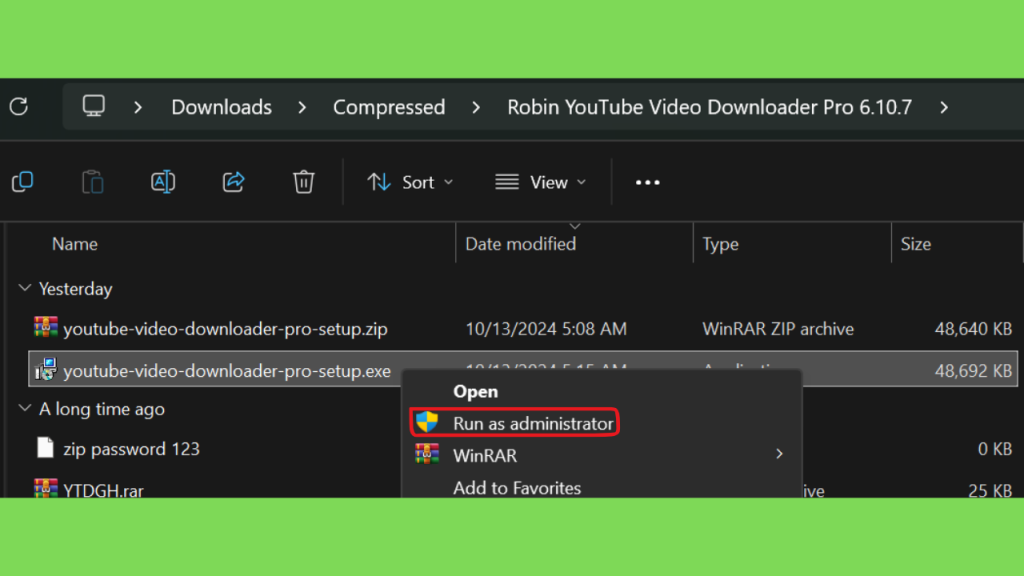Image resolution: width=1024 pixels, height=576 pixels.
Task: Sort by the Size column header
Action: coord(916,244)
